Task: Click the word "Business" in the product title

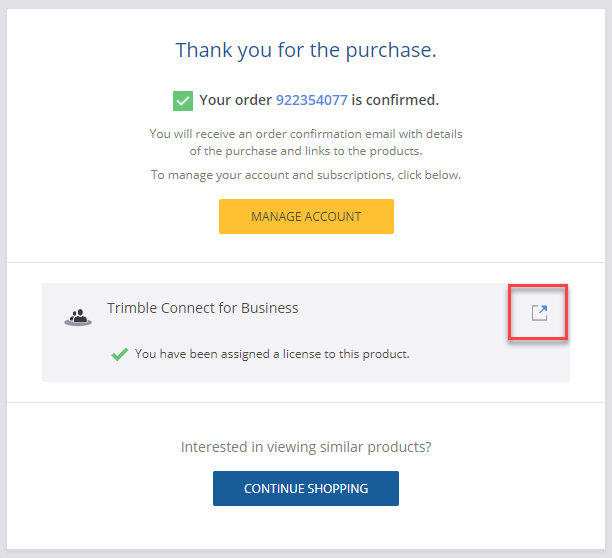Action: [x=270, y=308]
